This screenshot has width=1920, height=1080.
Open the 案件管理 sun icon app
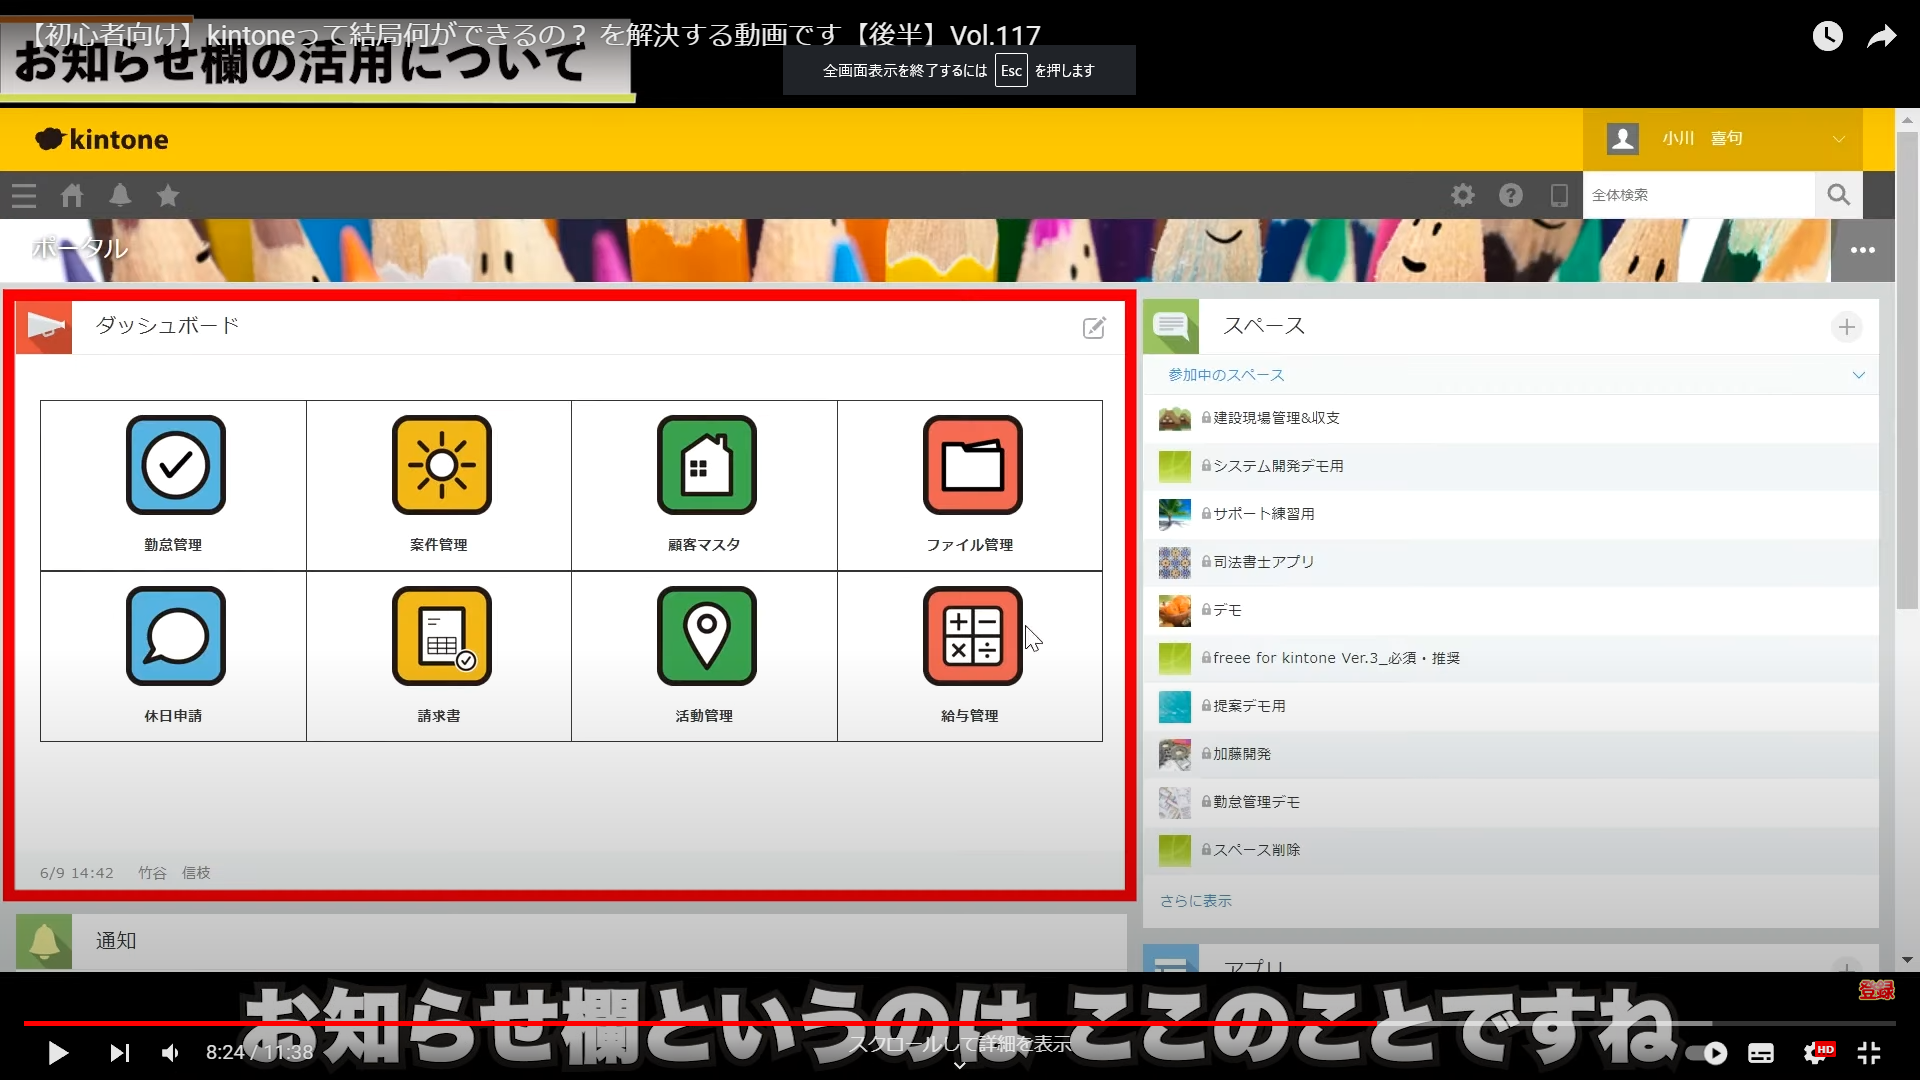[x=441, y=466]
